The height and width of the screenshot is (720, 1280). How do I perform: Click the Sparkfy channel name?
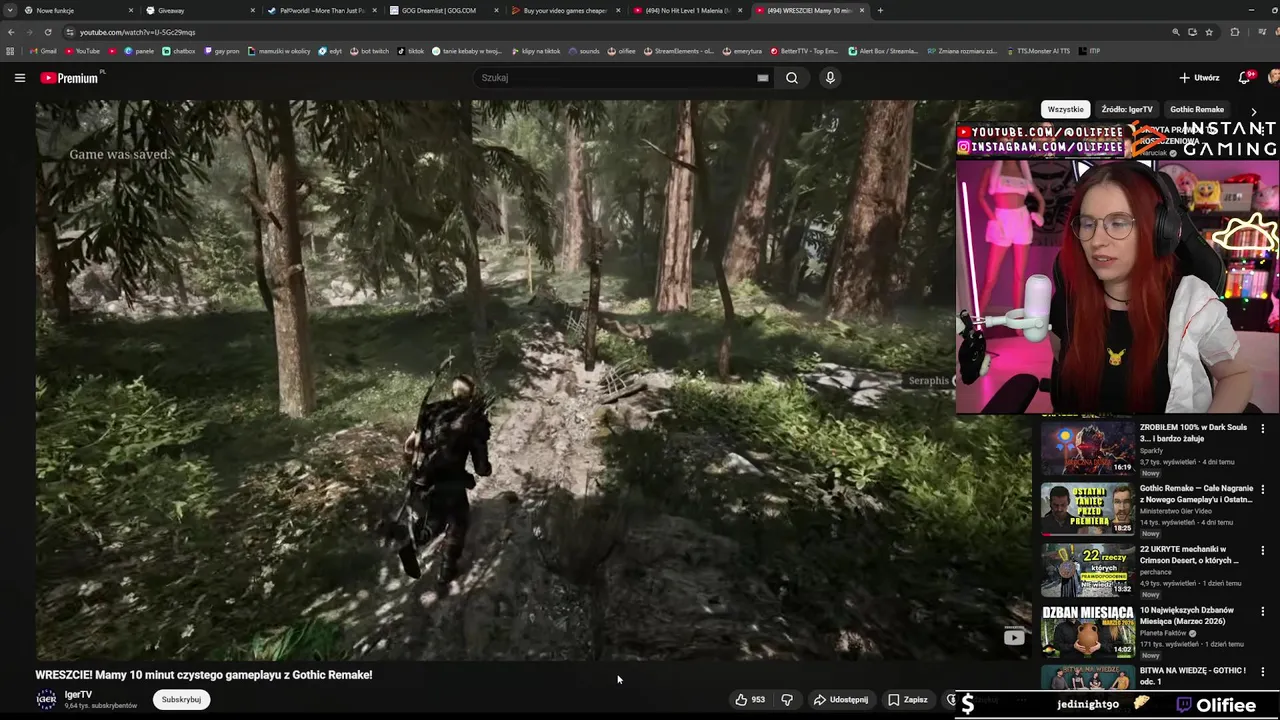pyautogui.click(x=1151, y=451)
